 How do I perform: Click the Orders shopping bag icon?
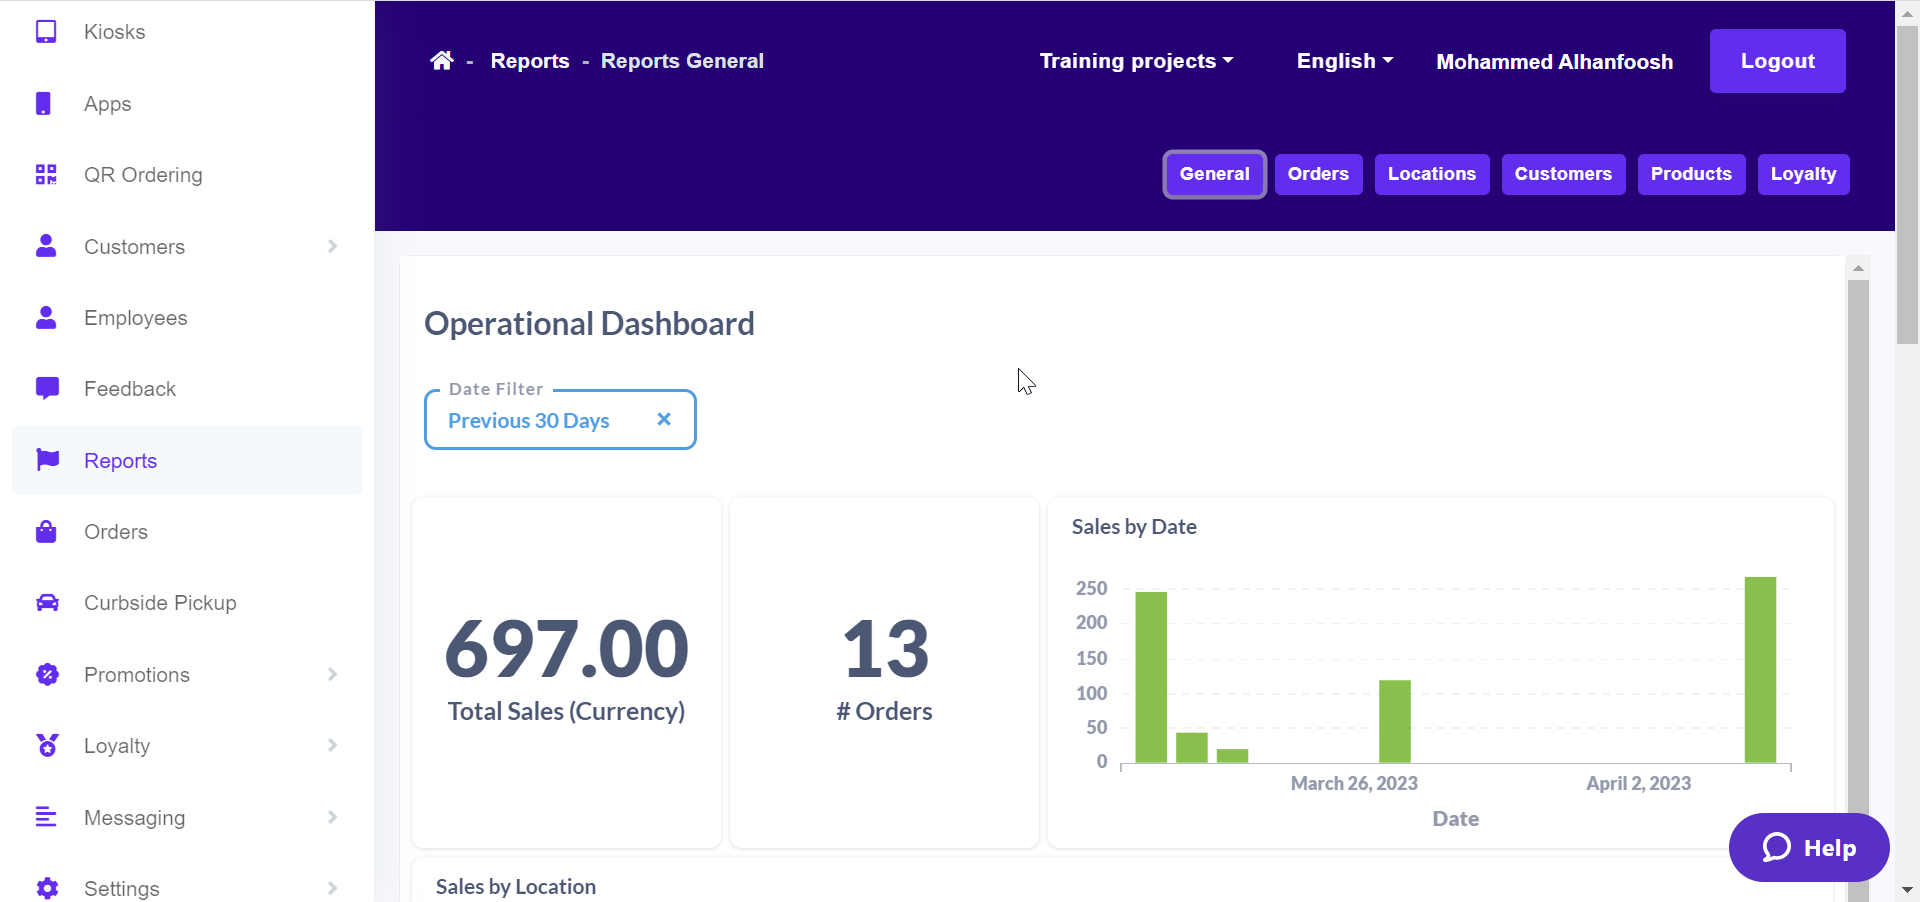click(46, 531)
